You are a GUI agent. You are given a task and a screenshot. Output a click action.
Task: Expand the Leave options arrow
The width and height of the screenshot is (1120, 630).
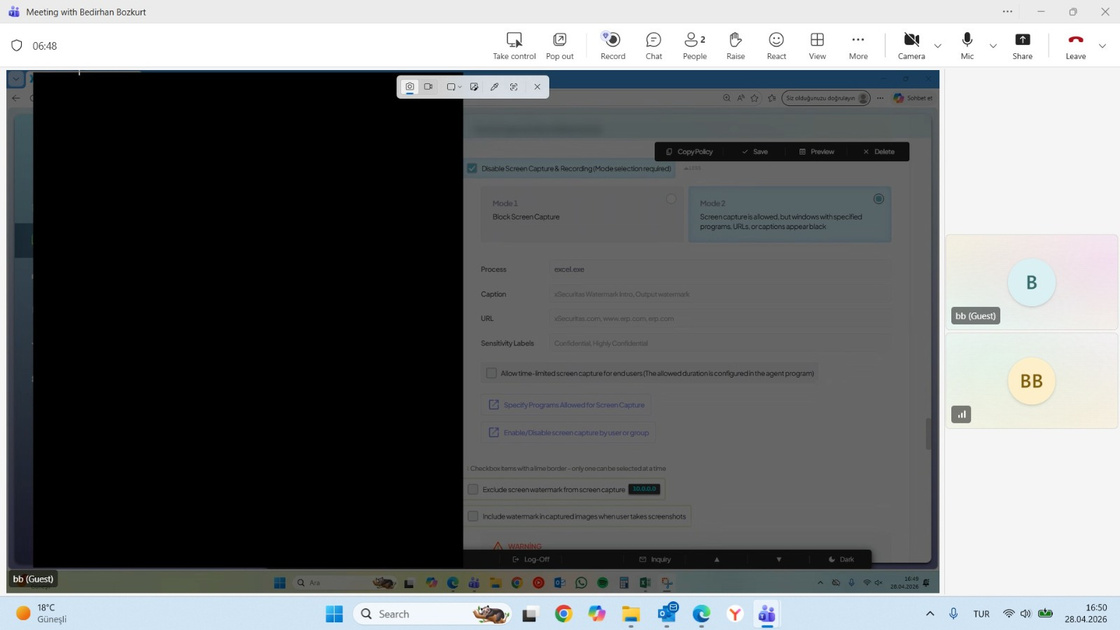point(1102,46)
